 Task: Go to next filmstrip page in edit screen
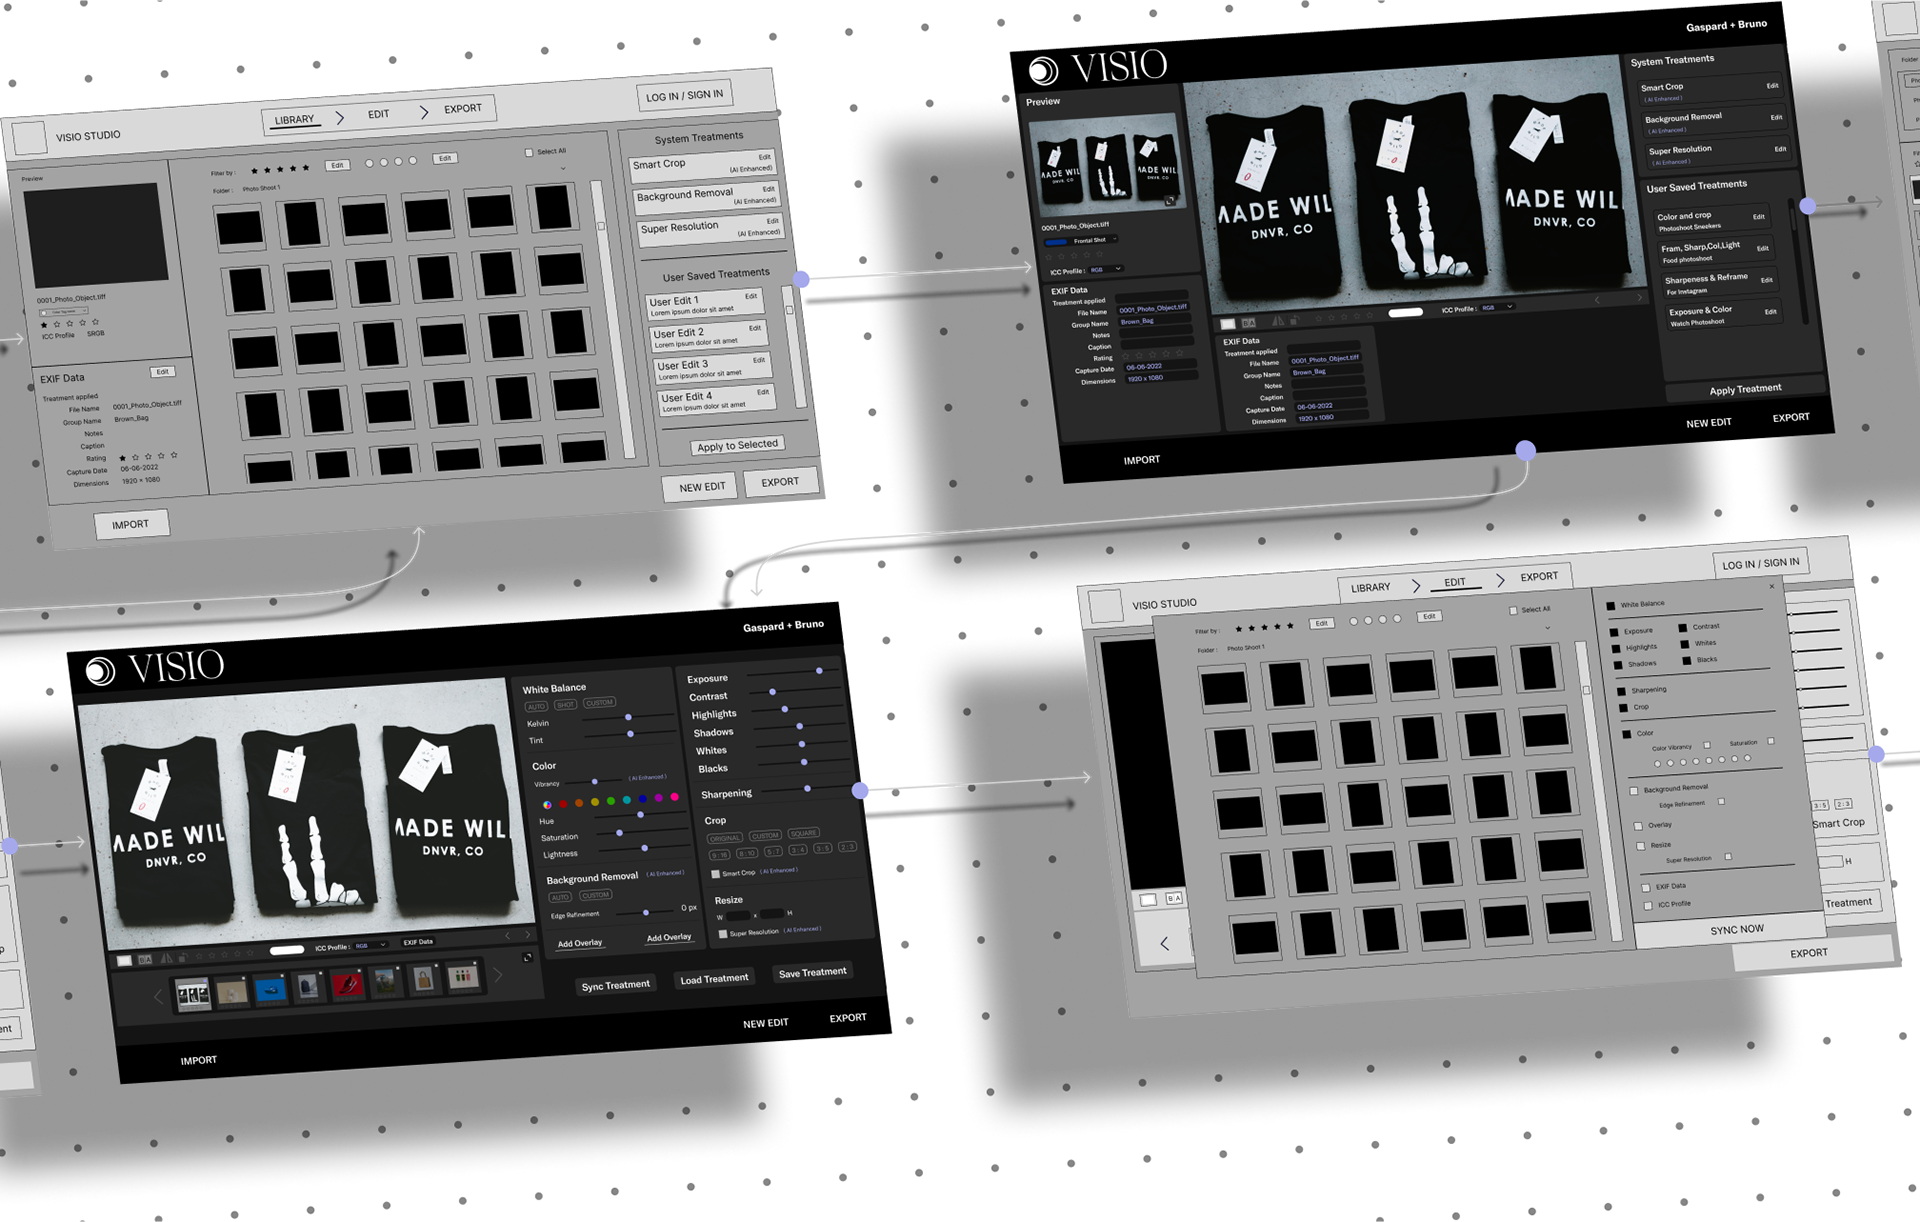pos(497,974)
